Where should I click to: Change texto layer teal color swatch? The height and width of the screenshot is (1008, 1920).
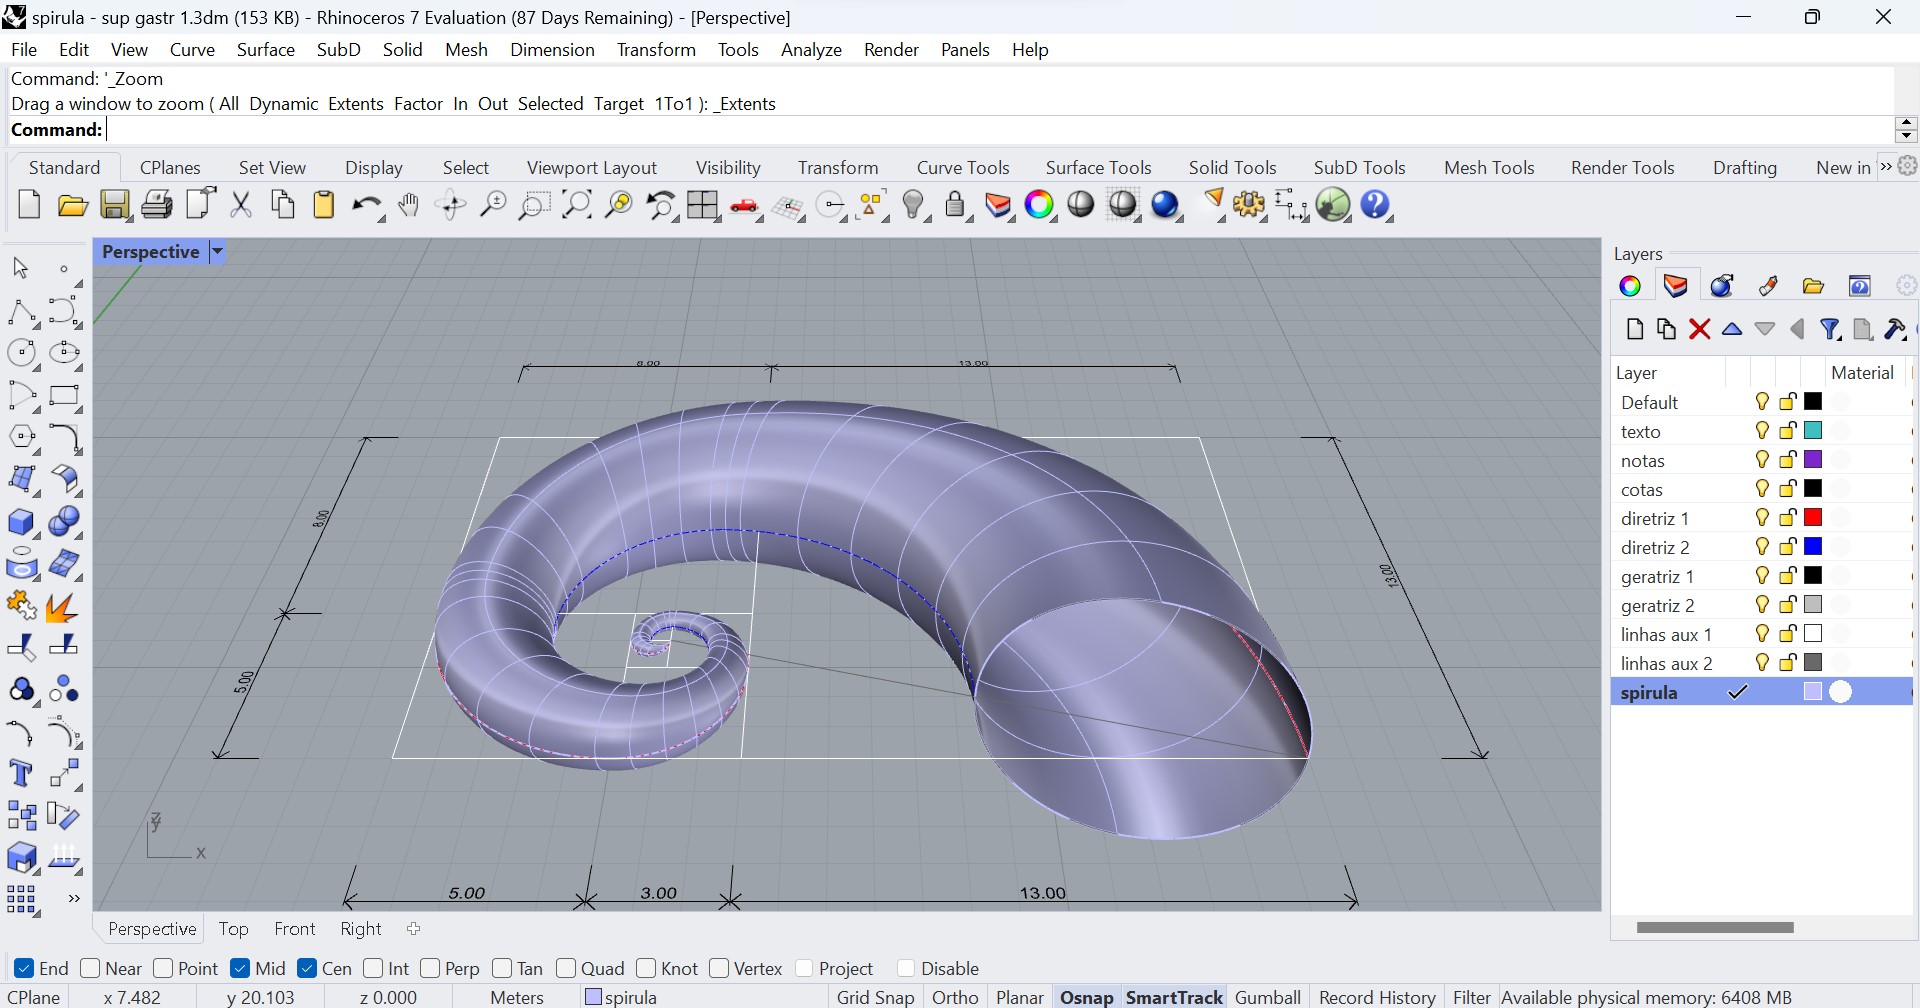tap(1813, 431)
